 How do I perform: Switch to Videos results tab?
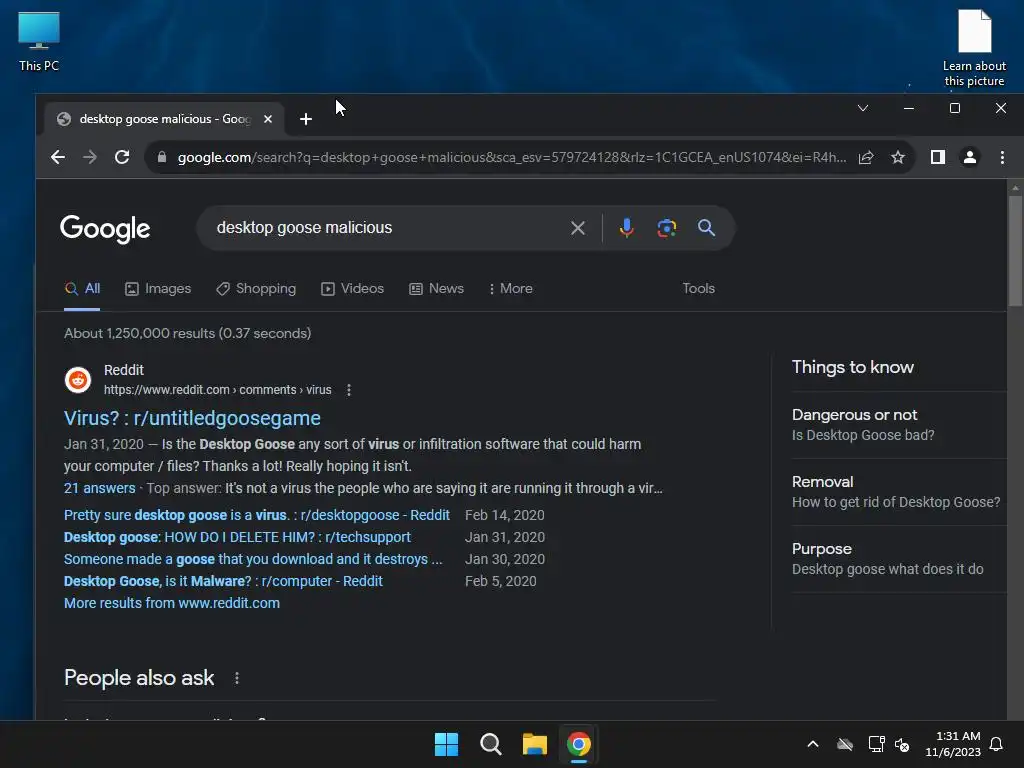(353, 289)
